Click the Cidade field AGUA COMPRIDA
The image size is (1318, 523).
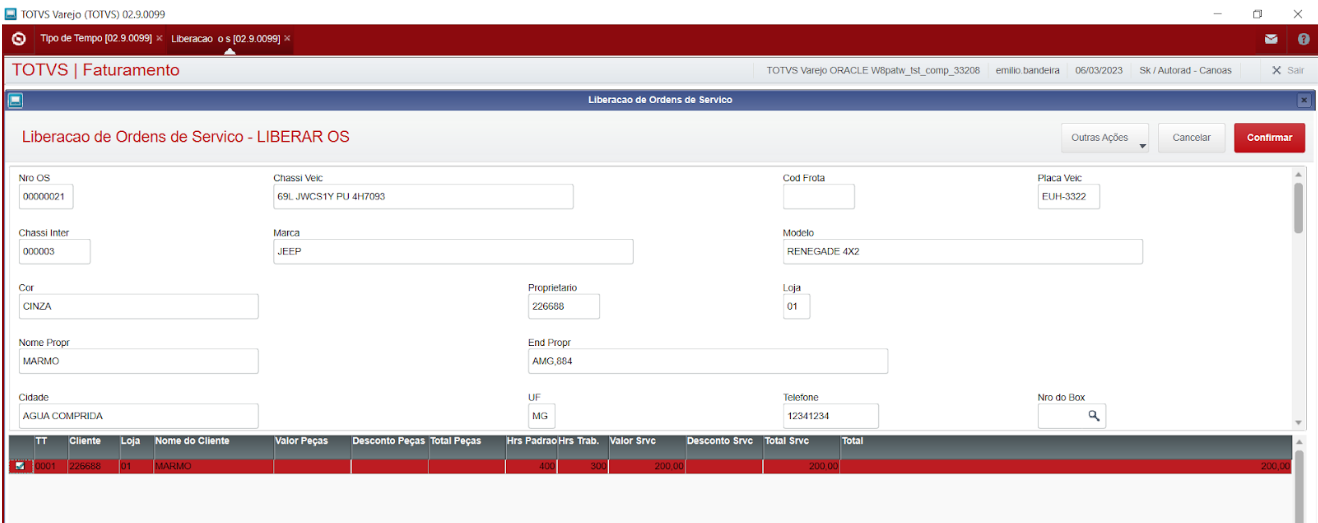tap(138, 415)
